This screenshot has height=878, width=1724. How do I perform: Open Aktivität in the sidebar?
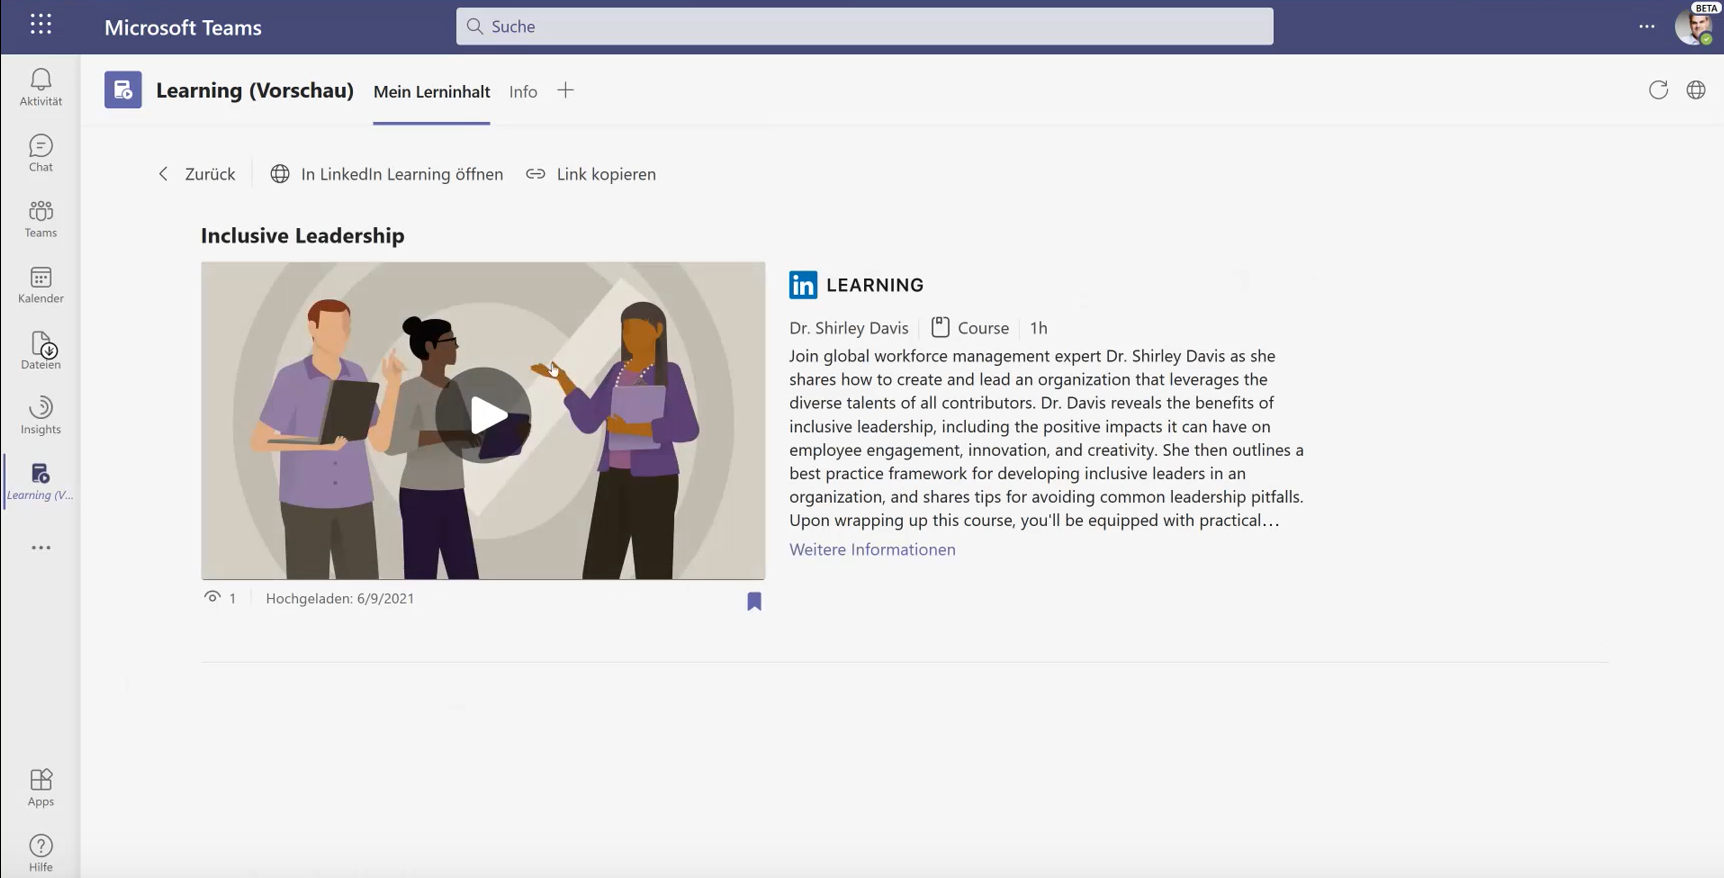pyautogui.click(x=41, y=87)
